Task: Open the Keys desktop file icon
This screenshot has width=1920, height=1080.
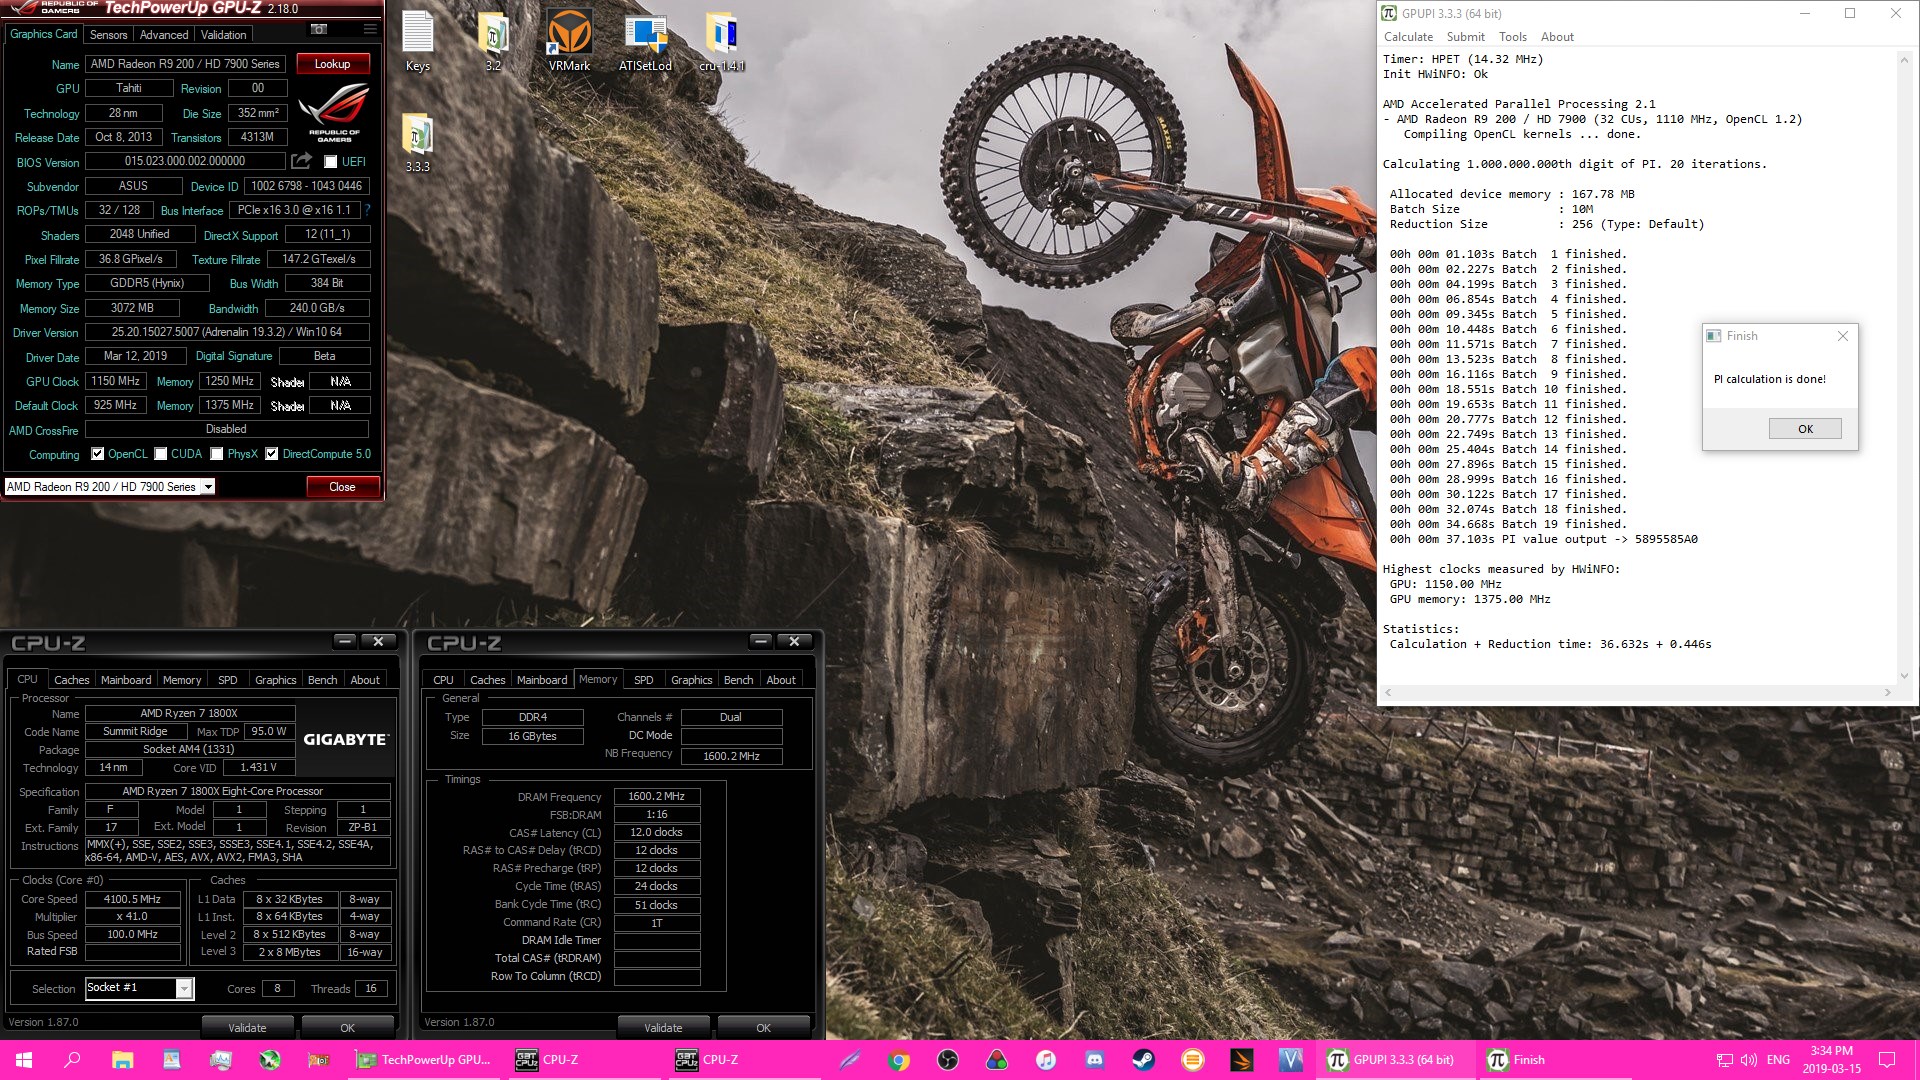Action: (418, 42)
